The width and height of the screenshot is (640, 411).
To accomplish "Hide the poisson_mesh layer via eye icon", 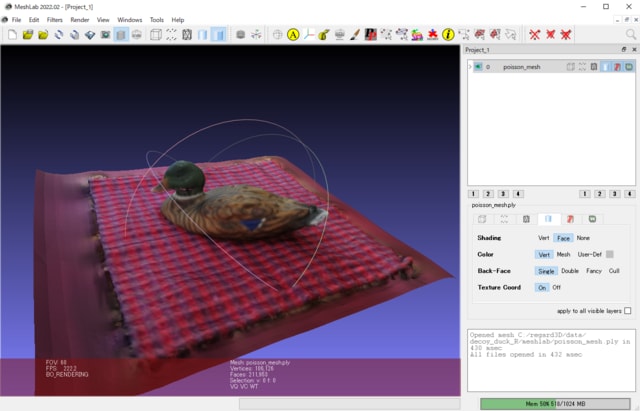I will [x=478, y=67].
